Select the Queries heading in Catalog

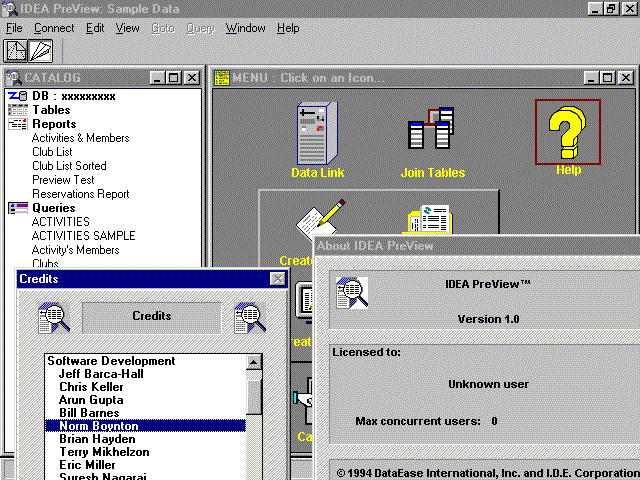pyautogui.click(x=53, y=208)
